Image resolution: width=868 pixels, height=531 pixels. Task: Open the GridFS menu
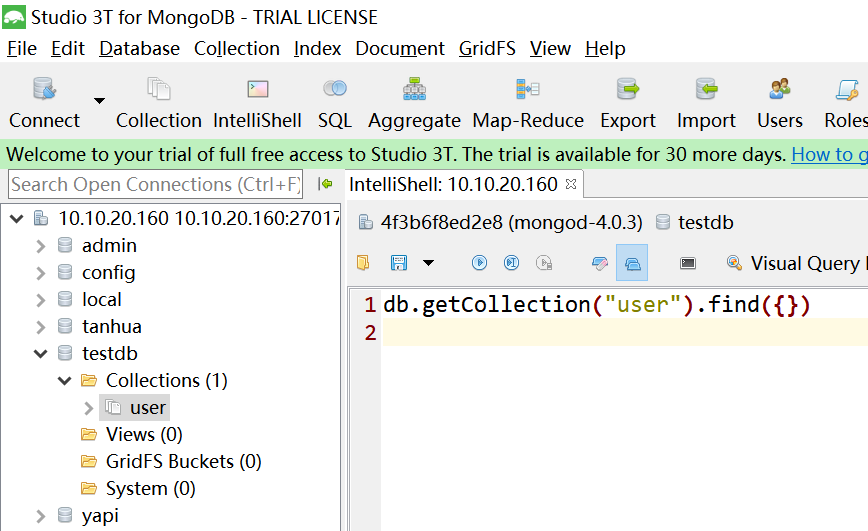point(487,49)
